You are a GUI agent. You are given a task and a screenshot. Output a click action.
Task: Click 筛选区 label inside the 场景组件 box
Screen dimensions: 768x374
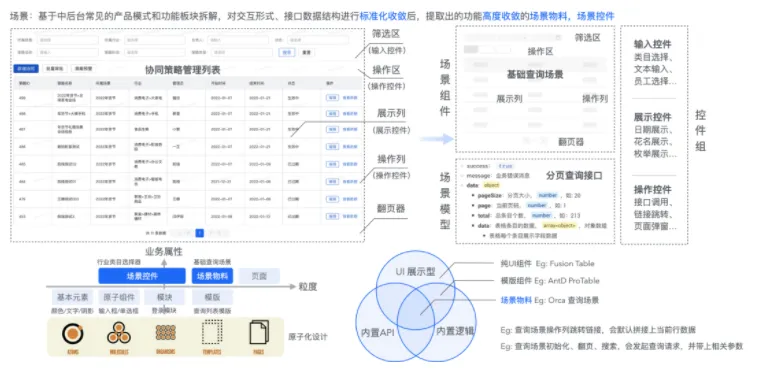(x=587, y=38)
